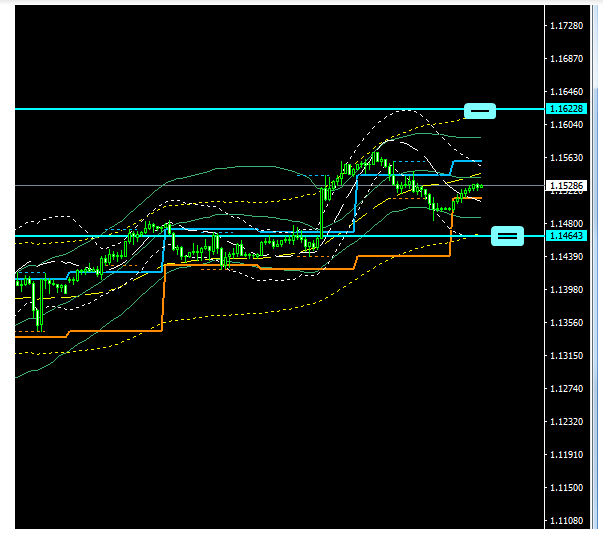The width and height of the screenshot is (603, 536).
Task: Click the 1.15630 price axis label
Action: click(x=566, y=158)
